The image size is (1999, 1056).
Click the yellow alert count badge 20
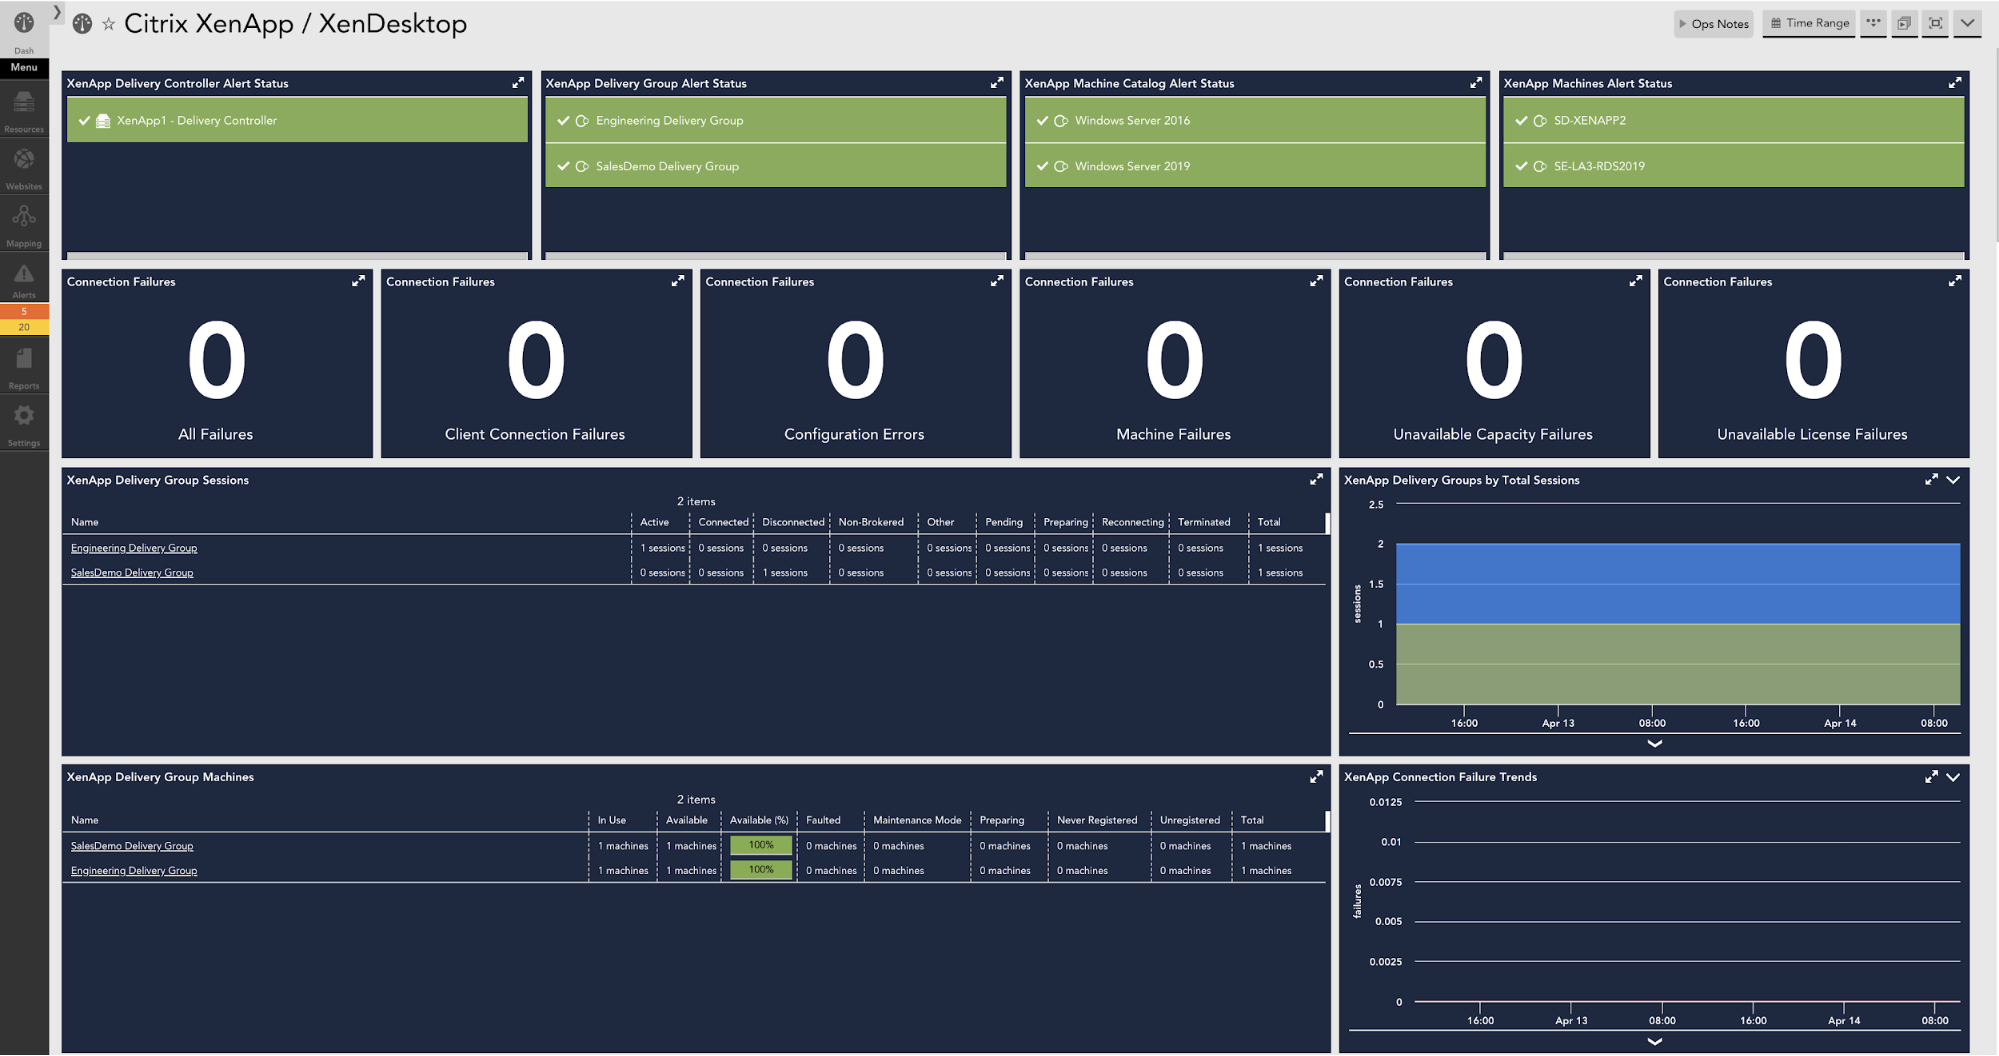click(24, 326)
